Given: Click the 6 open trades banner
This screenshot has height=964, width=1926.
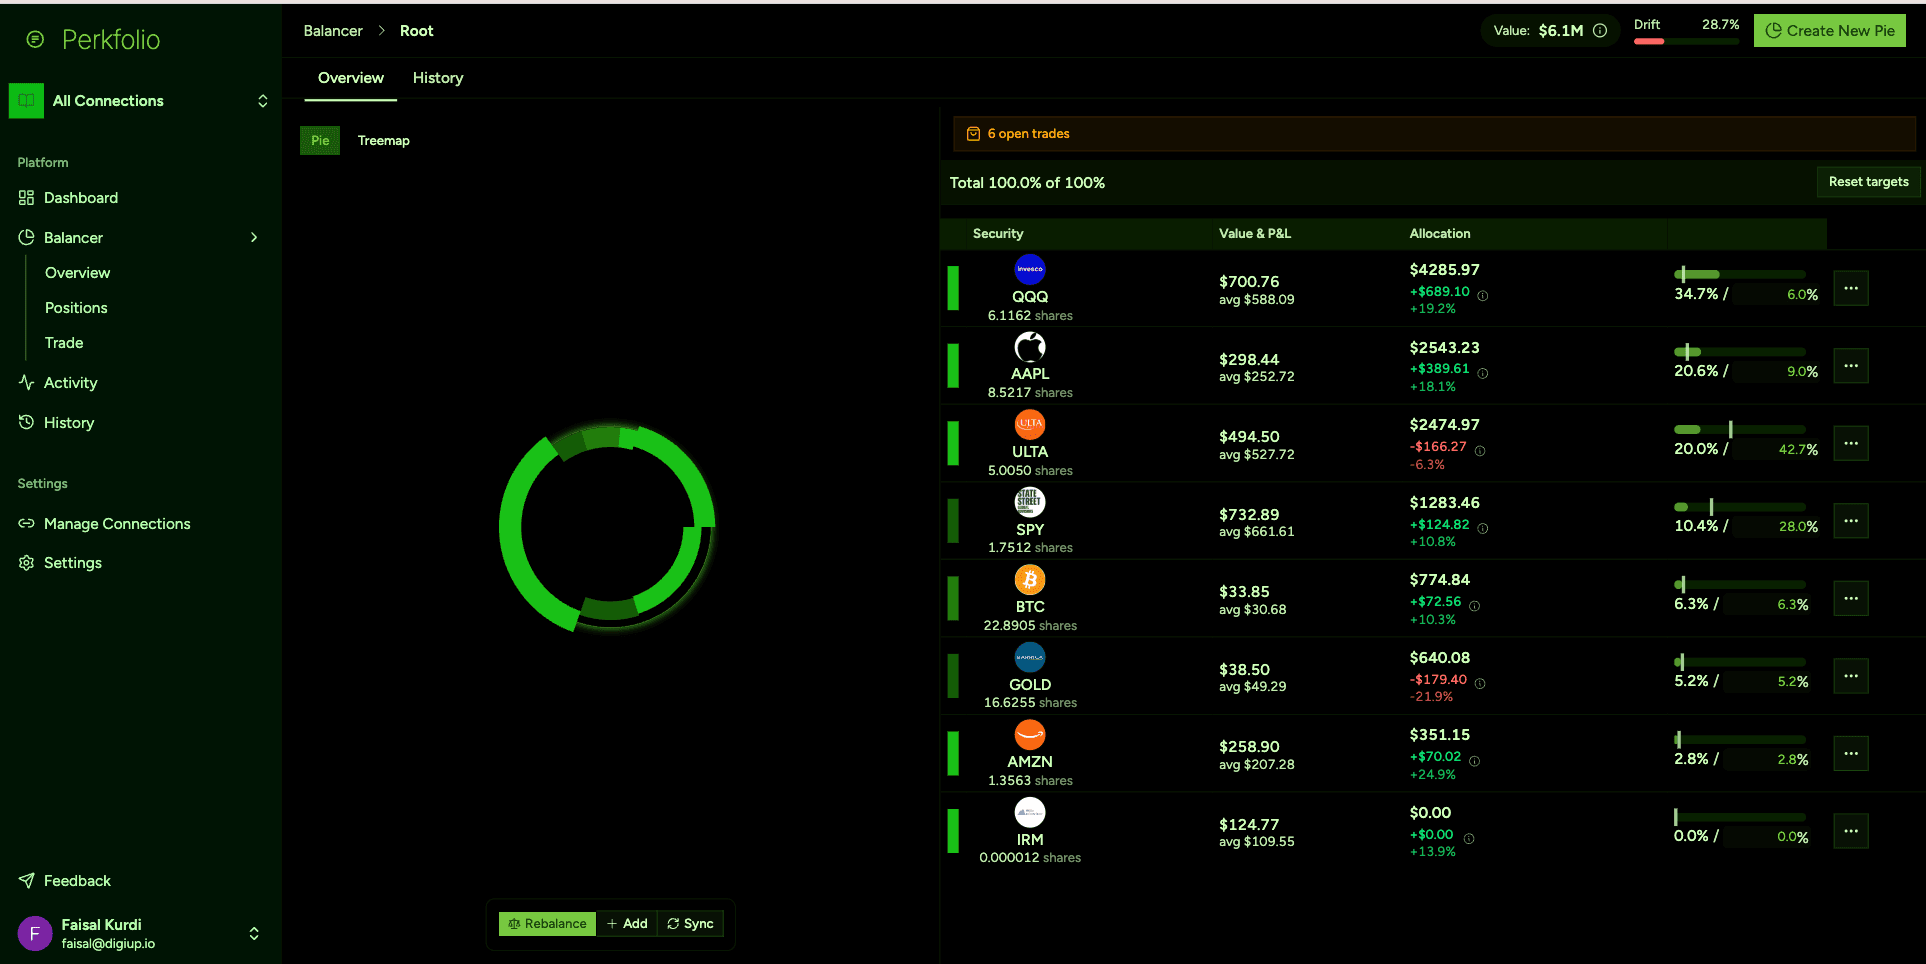Looking at the screenshot, I should pyautogui.click(x=1434, y=134).
